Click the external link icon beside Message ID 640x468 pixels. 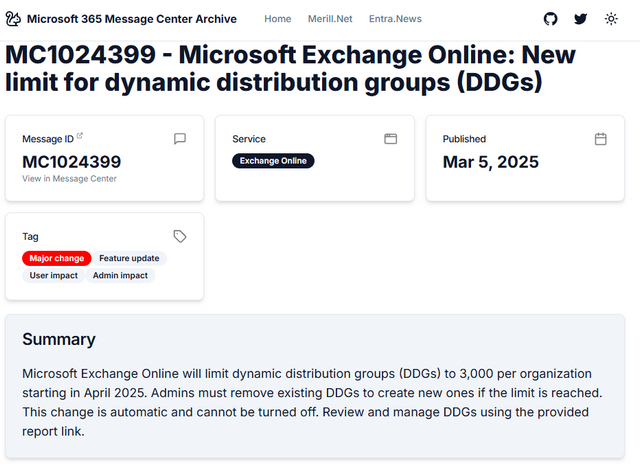(x=80, y=135)
